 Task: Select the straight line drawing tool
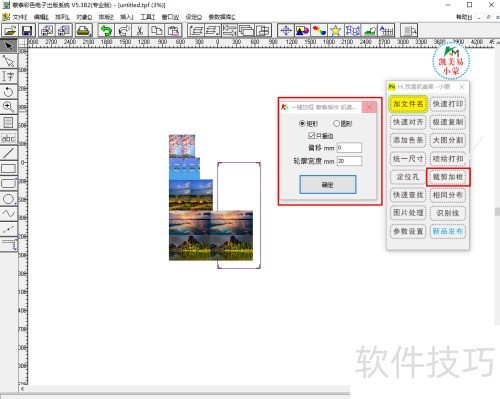click(9, 153)
